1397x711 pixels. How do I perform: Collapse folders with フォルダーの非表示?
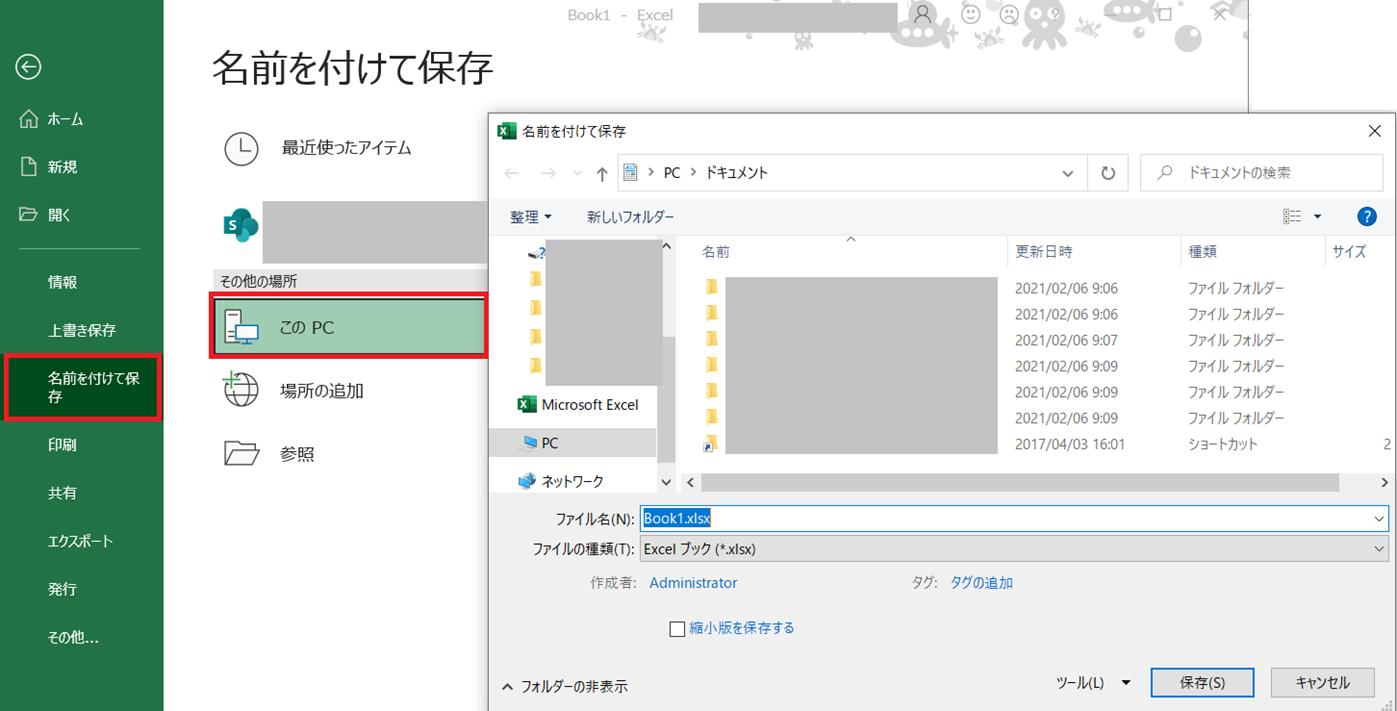tap(565, 687)
